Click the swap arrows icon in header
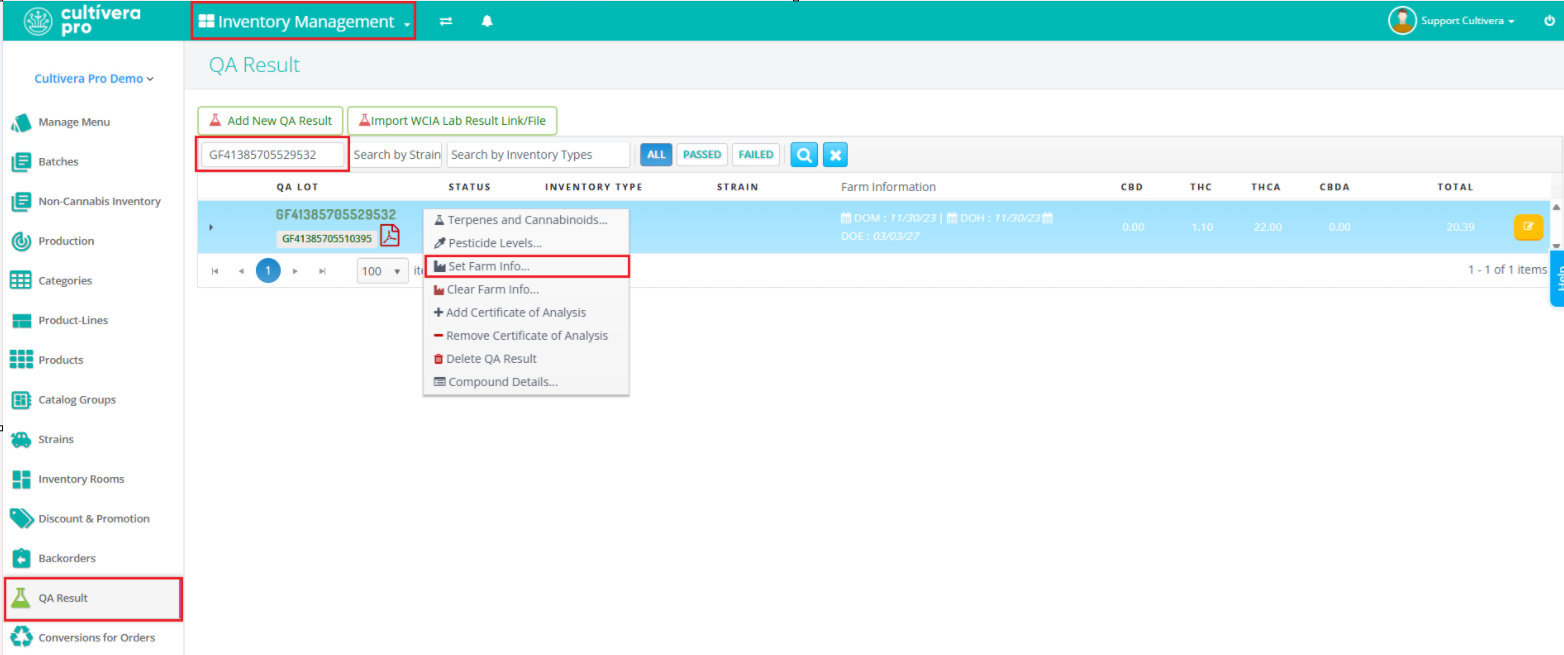 tap(446, 21)
